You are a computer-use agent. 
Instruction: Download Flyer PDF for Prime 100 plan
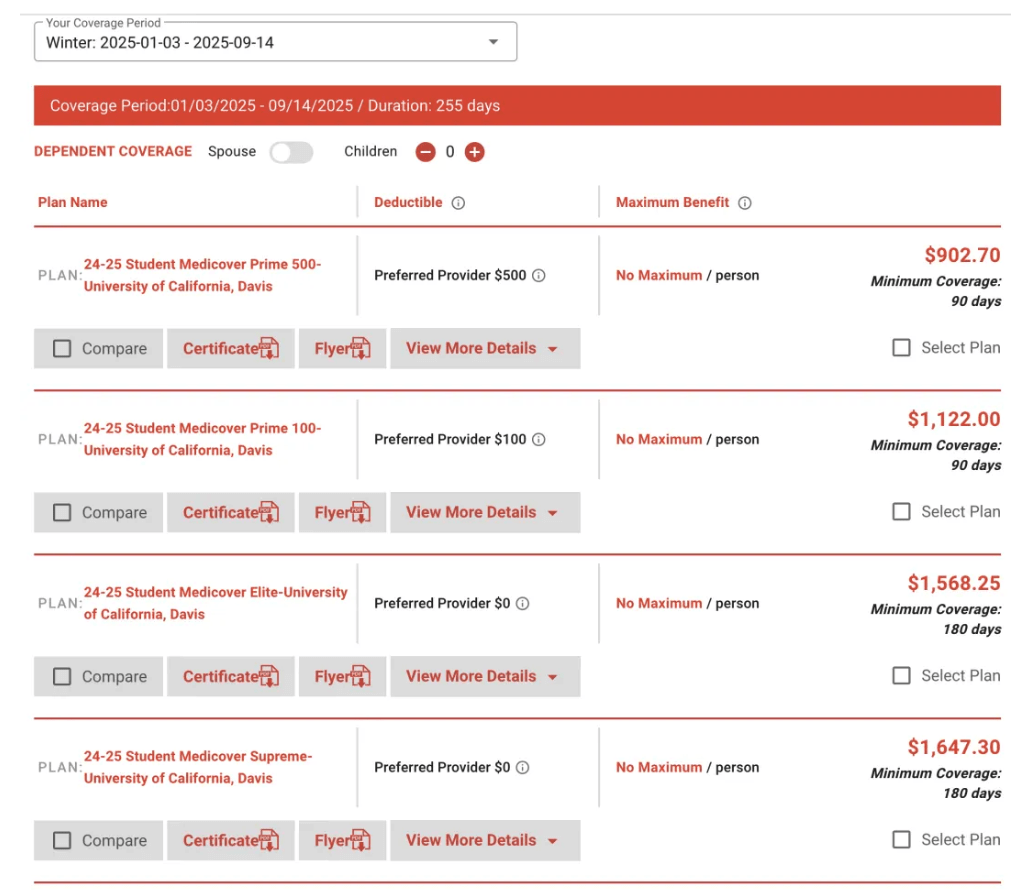(x=343, y=513)
